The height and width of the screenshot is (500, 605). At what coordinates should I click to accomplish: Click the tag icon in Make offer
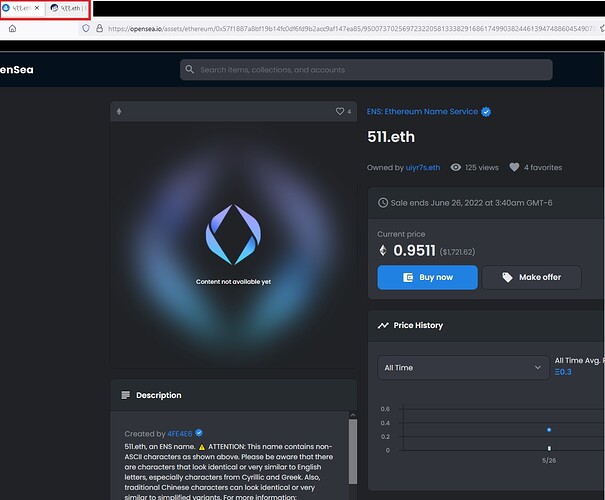pos(507,277)
